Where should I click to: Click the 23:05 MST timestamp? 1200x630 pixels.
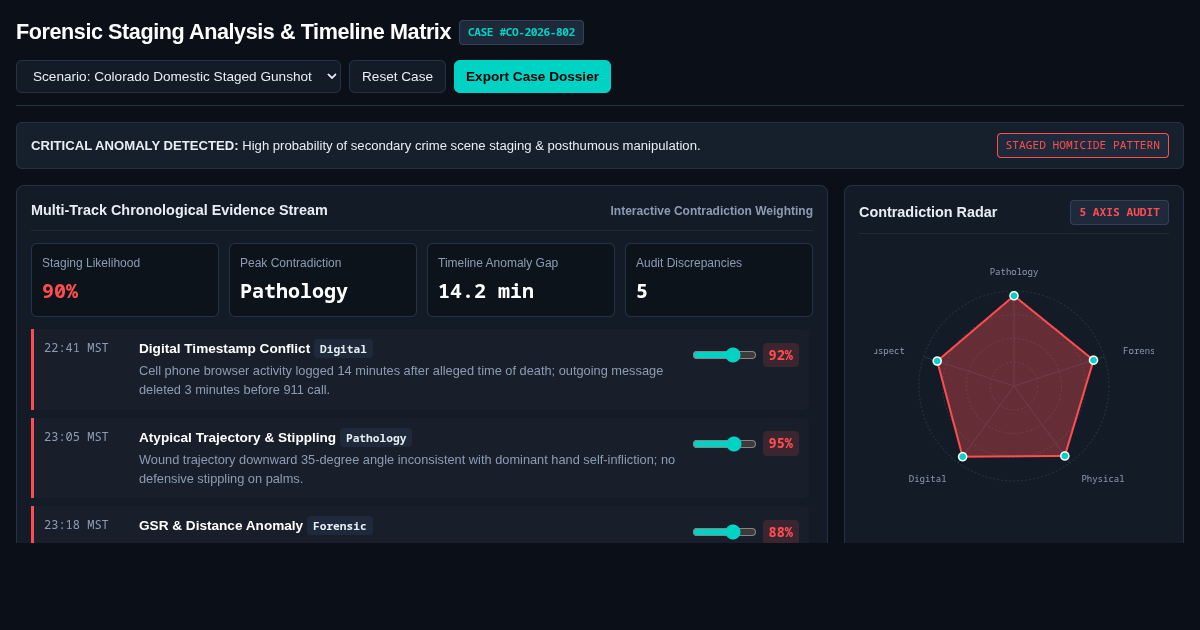[76, 437]
